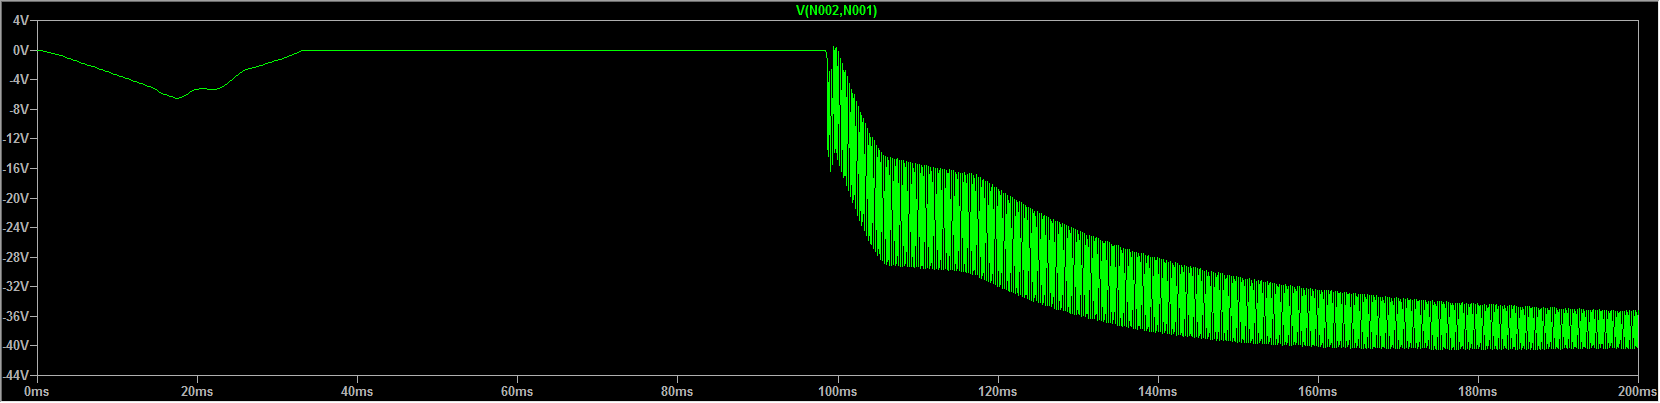Click the -36V vertical axis label
The image size is (1660, 403).
tap(16, 316)
